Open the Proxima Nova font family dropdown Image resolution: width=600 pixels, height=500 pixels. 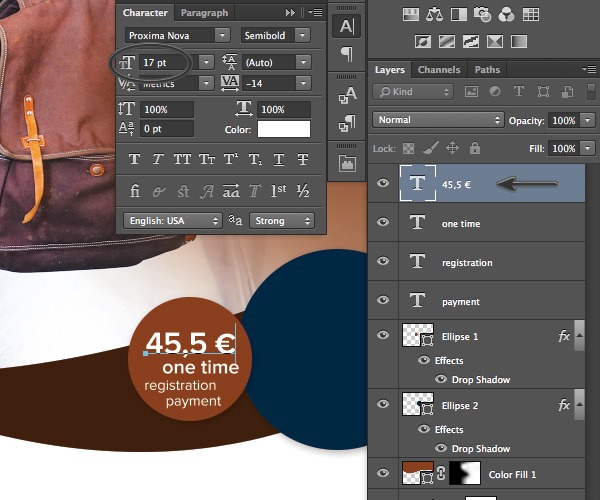tap(222, 36)
